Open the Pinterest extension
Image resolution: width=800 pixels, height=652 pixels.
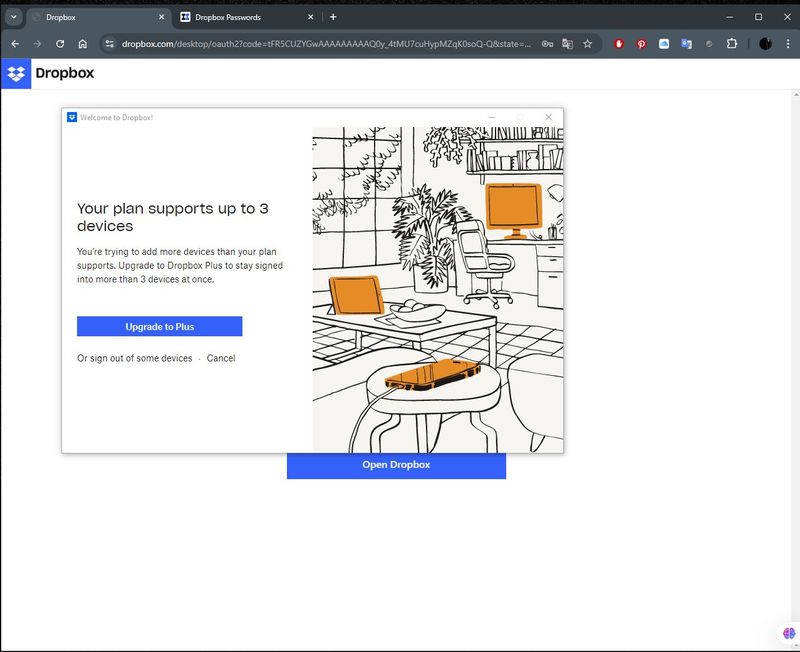(x=641, y=44)
